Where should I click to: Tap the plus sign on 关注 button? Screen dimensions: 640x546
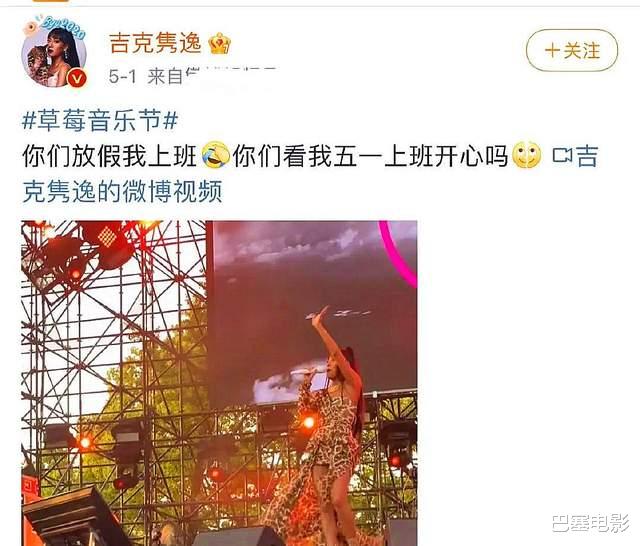tap(552, 51)
